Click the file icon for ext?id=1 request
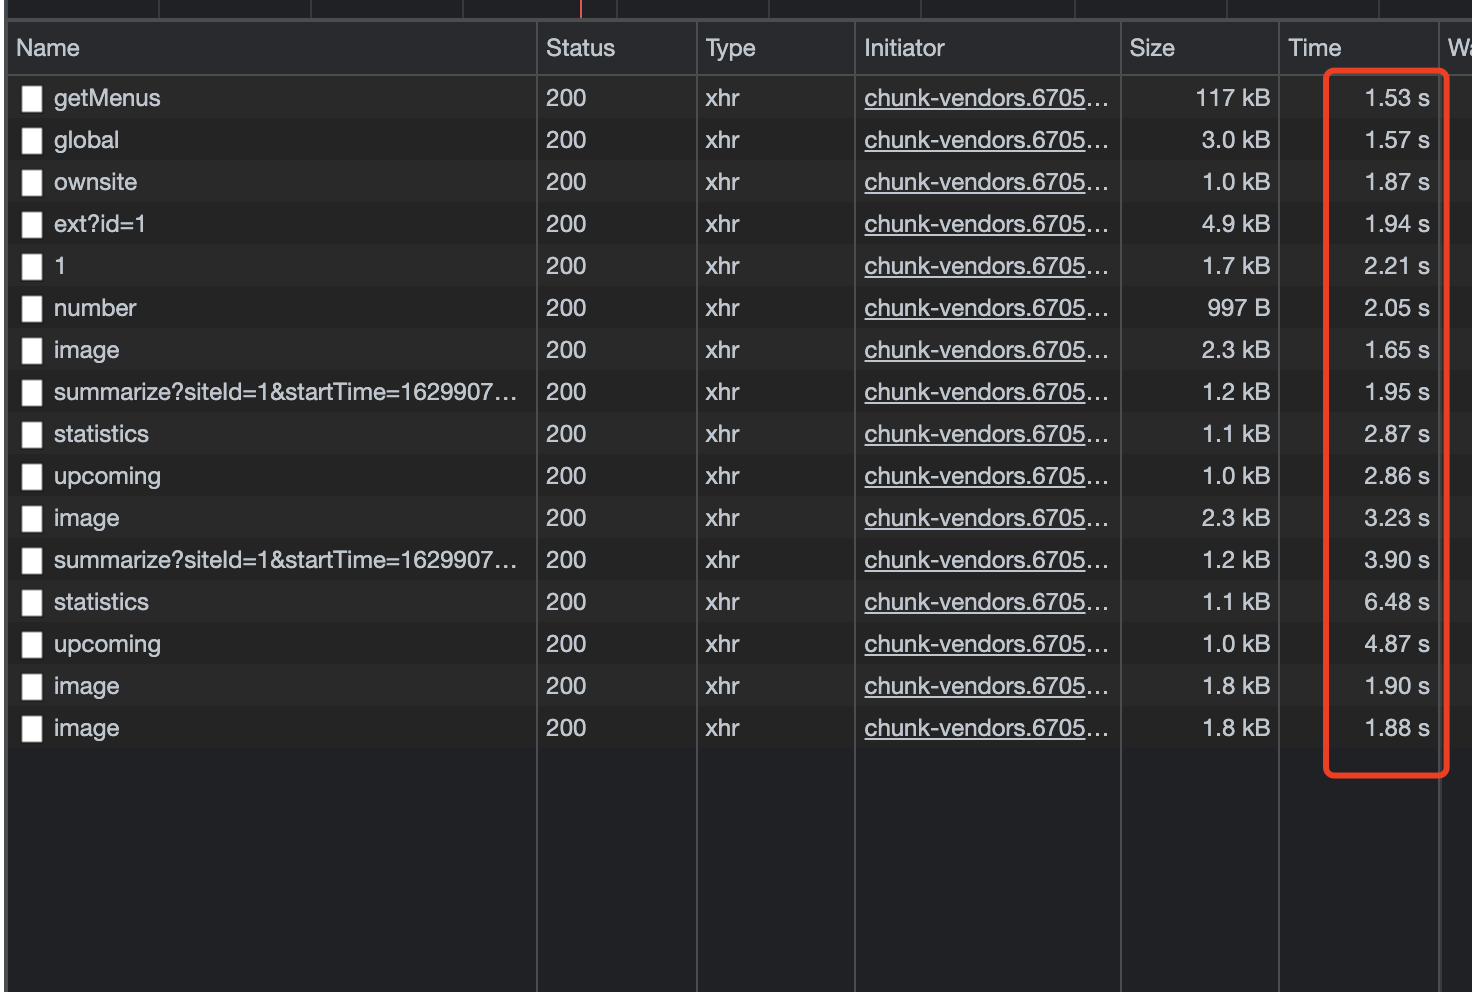The height and width of the screenshot is (992, 1472). point(32,224)
